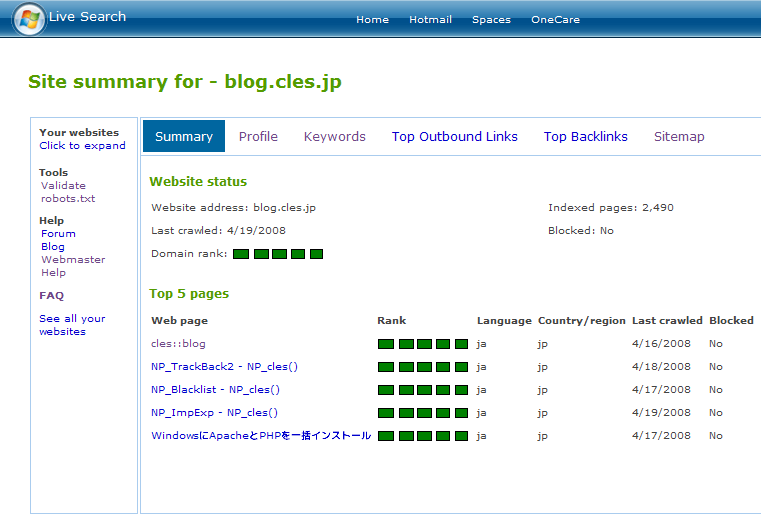Click the Live Search logo icon
Image resolution: width=761 pixels, height=527 pixels.
pos(29,18)
